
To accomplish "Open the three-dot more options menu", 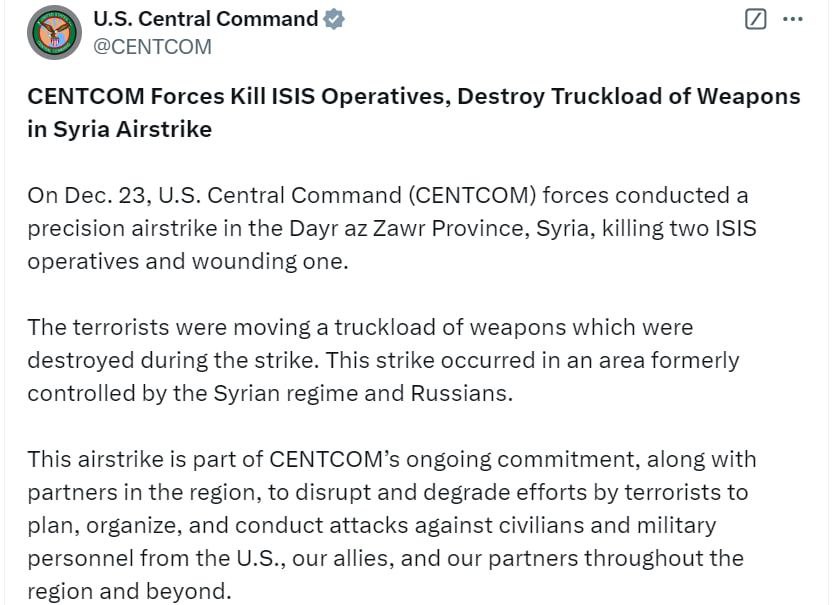I will coord(792,19).
